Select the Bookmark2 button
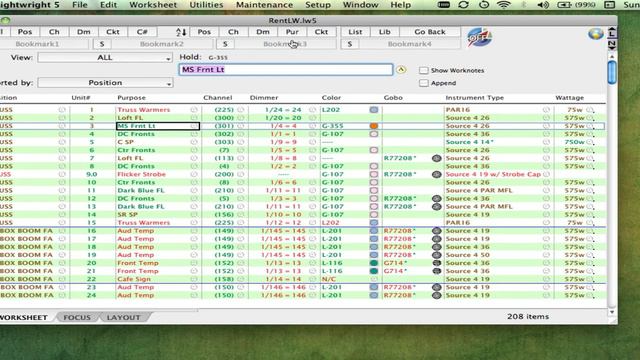 162,44
